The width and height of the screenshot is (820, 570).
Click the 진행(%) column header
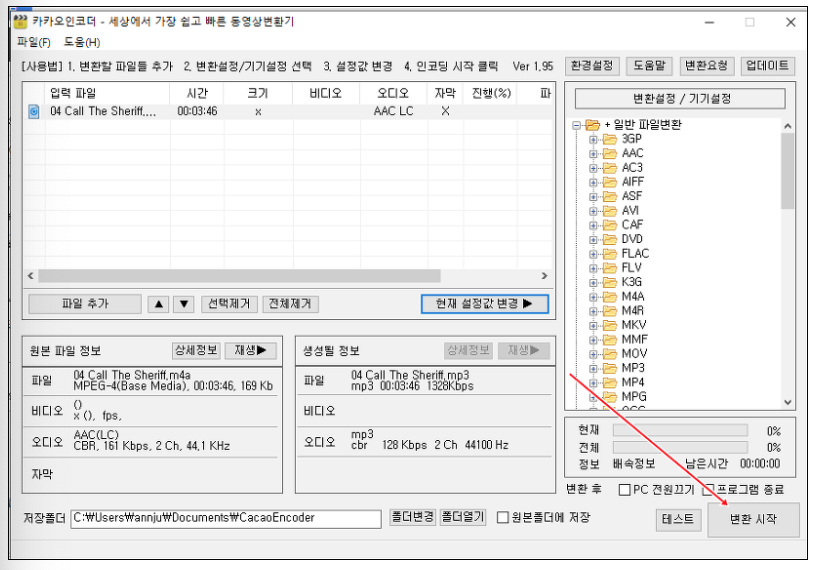(491, 93)
